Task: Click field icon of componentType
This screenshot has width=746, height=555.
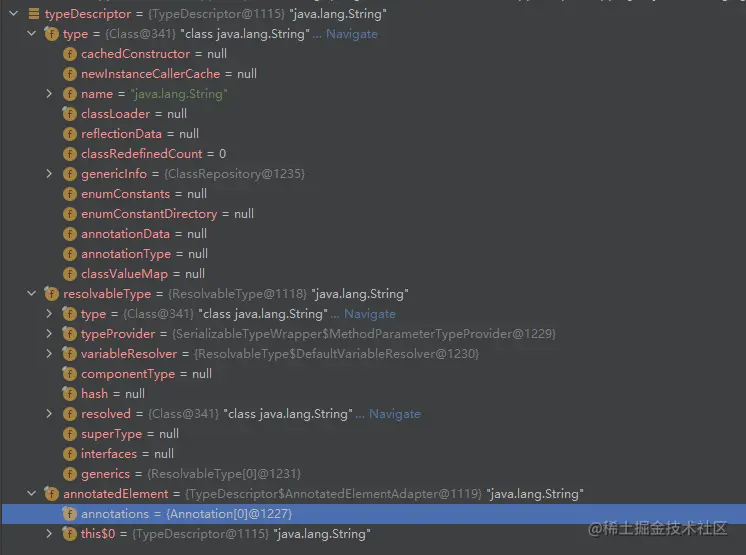Action: [69, 373]
